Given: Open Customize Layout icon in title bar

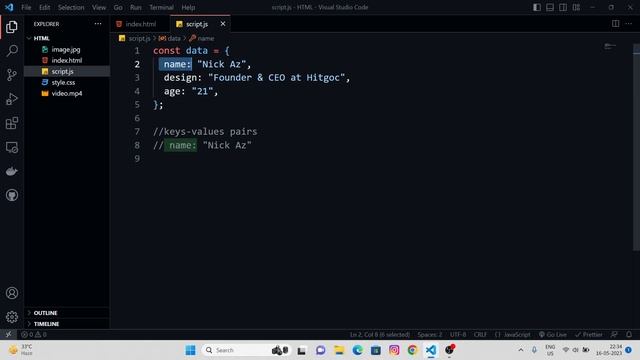Looking at the screenshot, I should [x=576, y=7].
